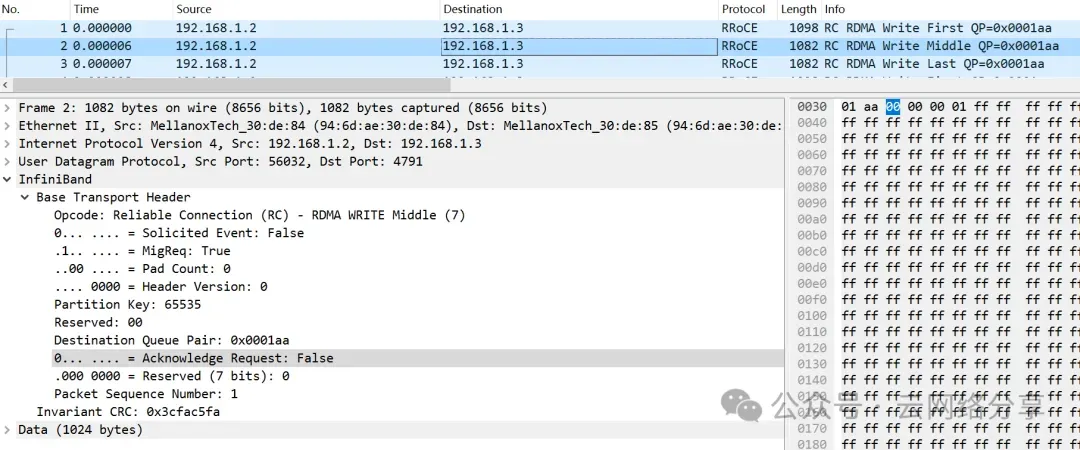Image resolution: width=1080 pixels, height=450 pixels.
Task: Expand Internet Protocol Version 4 details
Action: (x=8, y=144)
